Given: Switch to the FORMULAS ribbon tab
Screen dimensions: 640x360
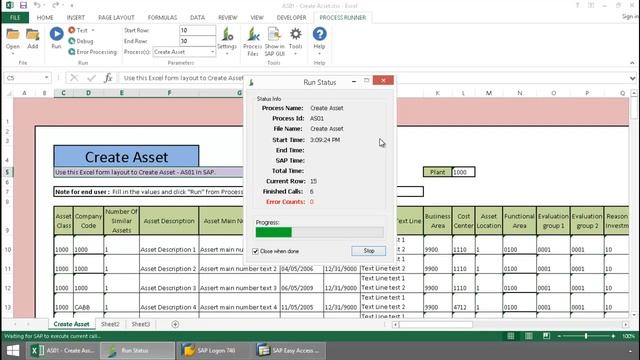Looking at the screenshot, I should [162, 18].
